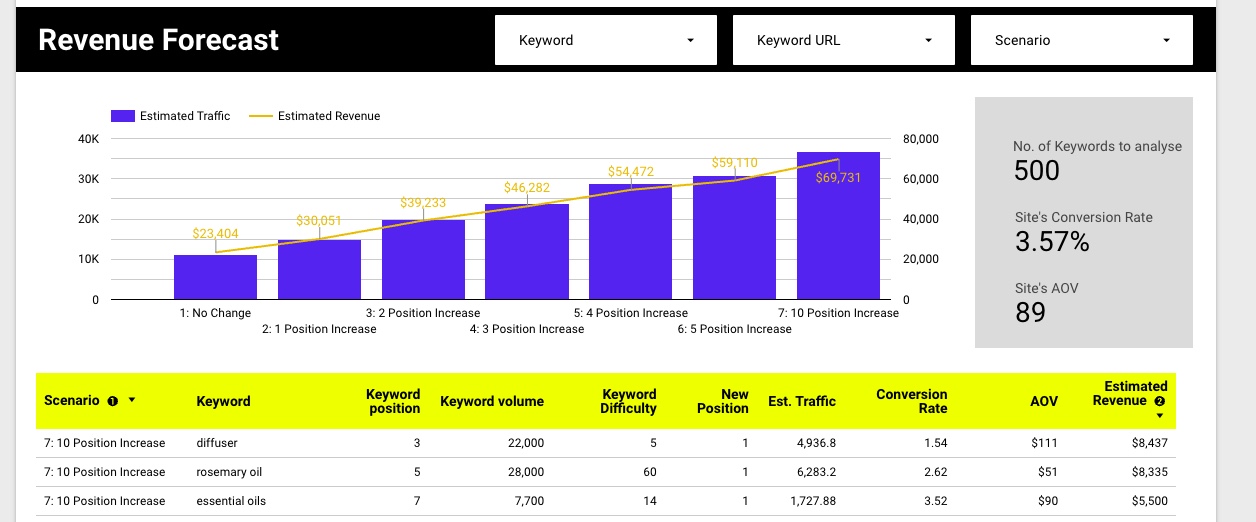Screen dimensions: 1256x522
Task: Click the sort badge 2 on Estimated Revenue
Action: tap(1159, 401)
